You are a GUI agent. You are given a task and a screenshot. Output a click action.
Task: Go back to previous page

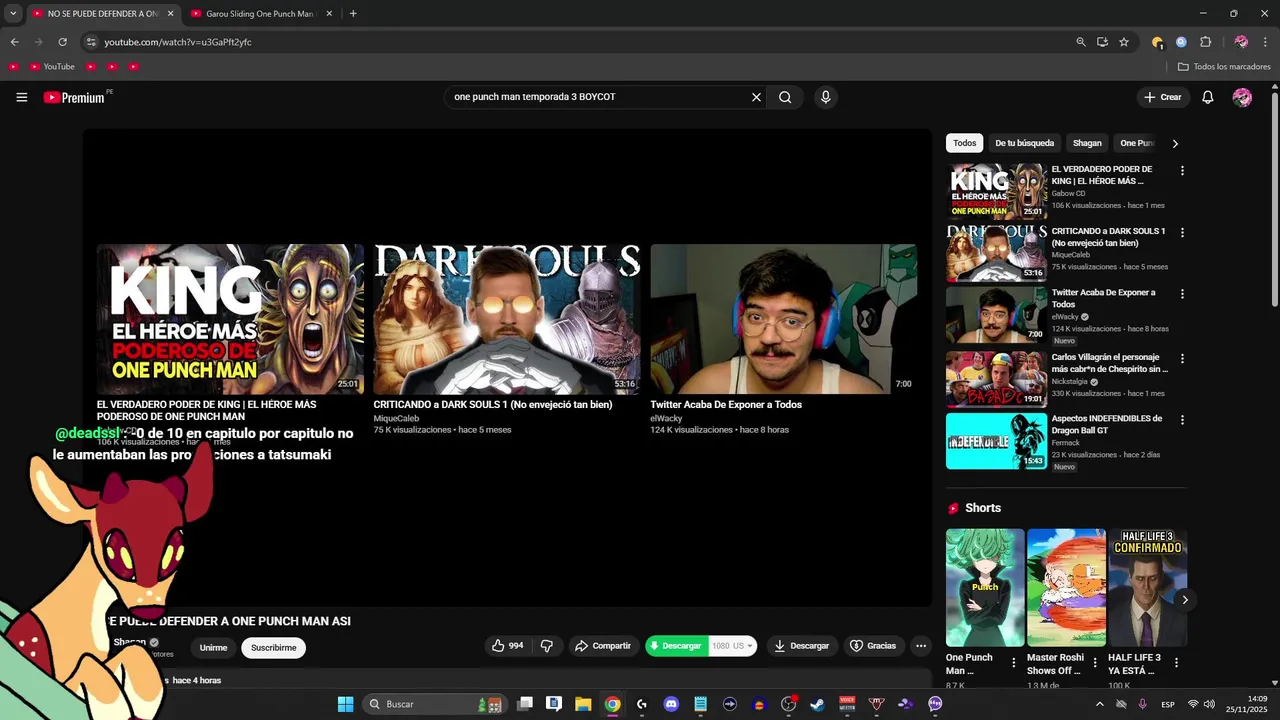click(x=14, y=42)
